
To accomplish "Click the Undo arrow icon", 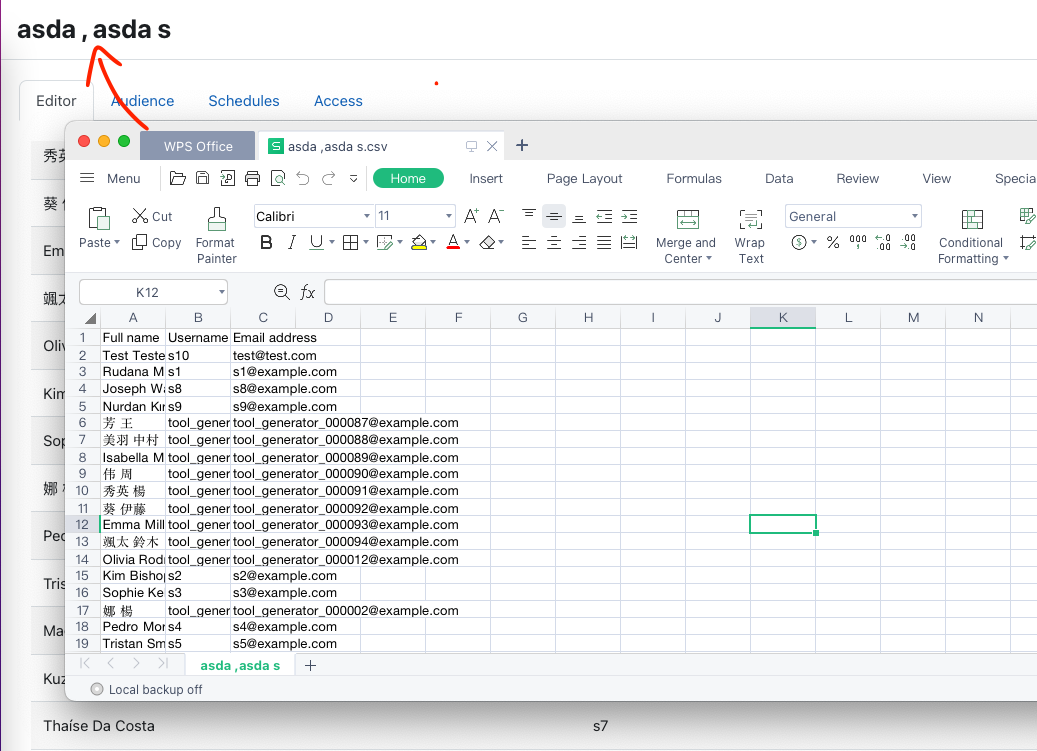I will coord(303,178).
